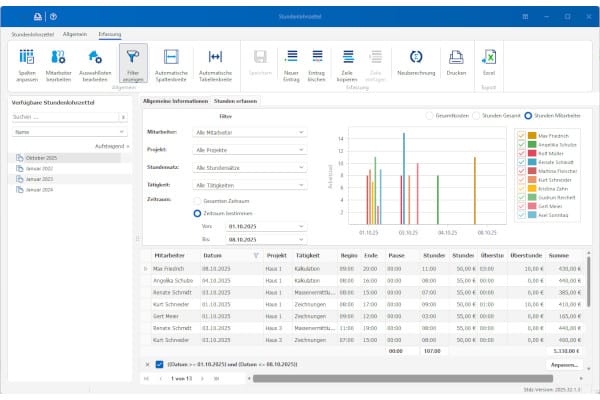Viewport: 600px width, 400px height.
Task: Open the Mitarbeiter filter dropdown
Action: point(301,131)
